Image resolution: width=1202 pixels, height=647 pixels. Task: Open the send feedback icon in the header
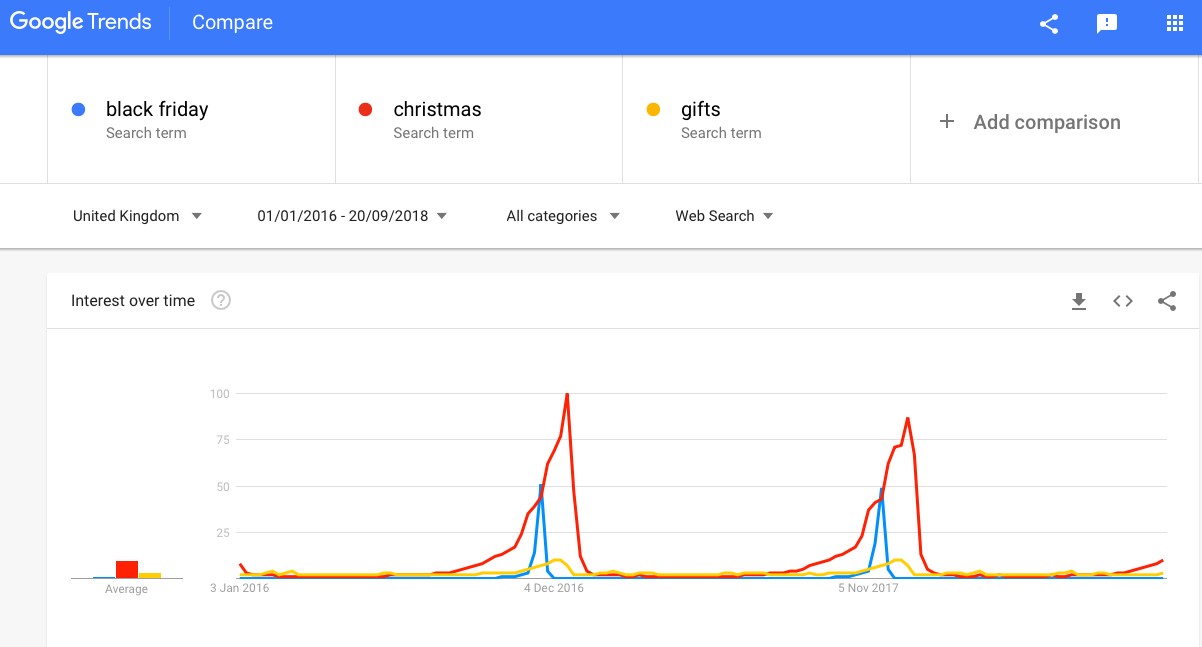click(x=1107, y=24)
